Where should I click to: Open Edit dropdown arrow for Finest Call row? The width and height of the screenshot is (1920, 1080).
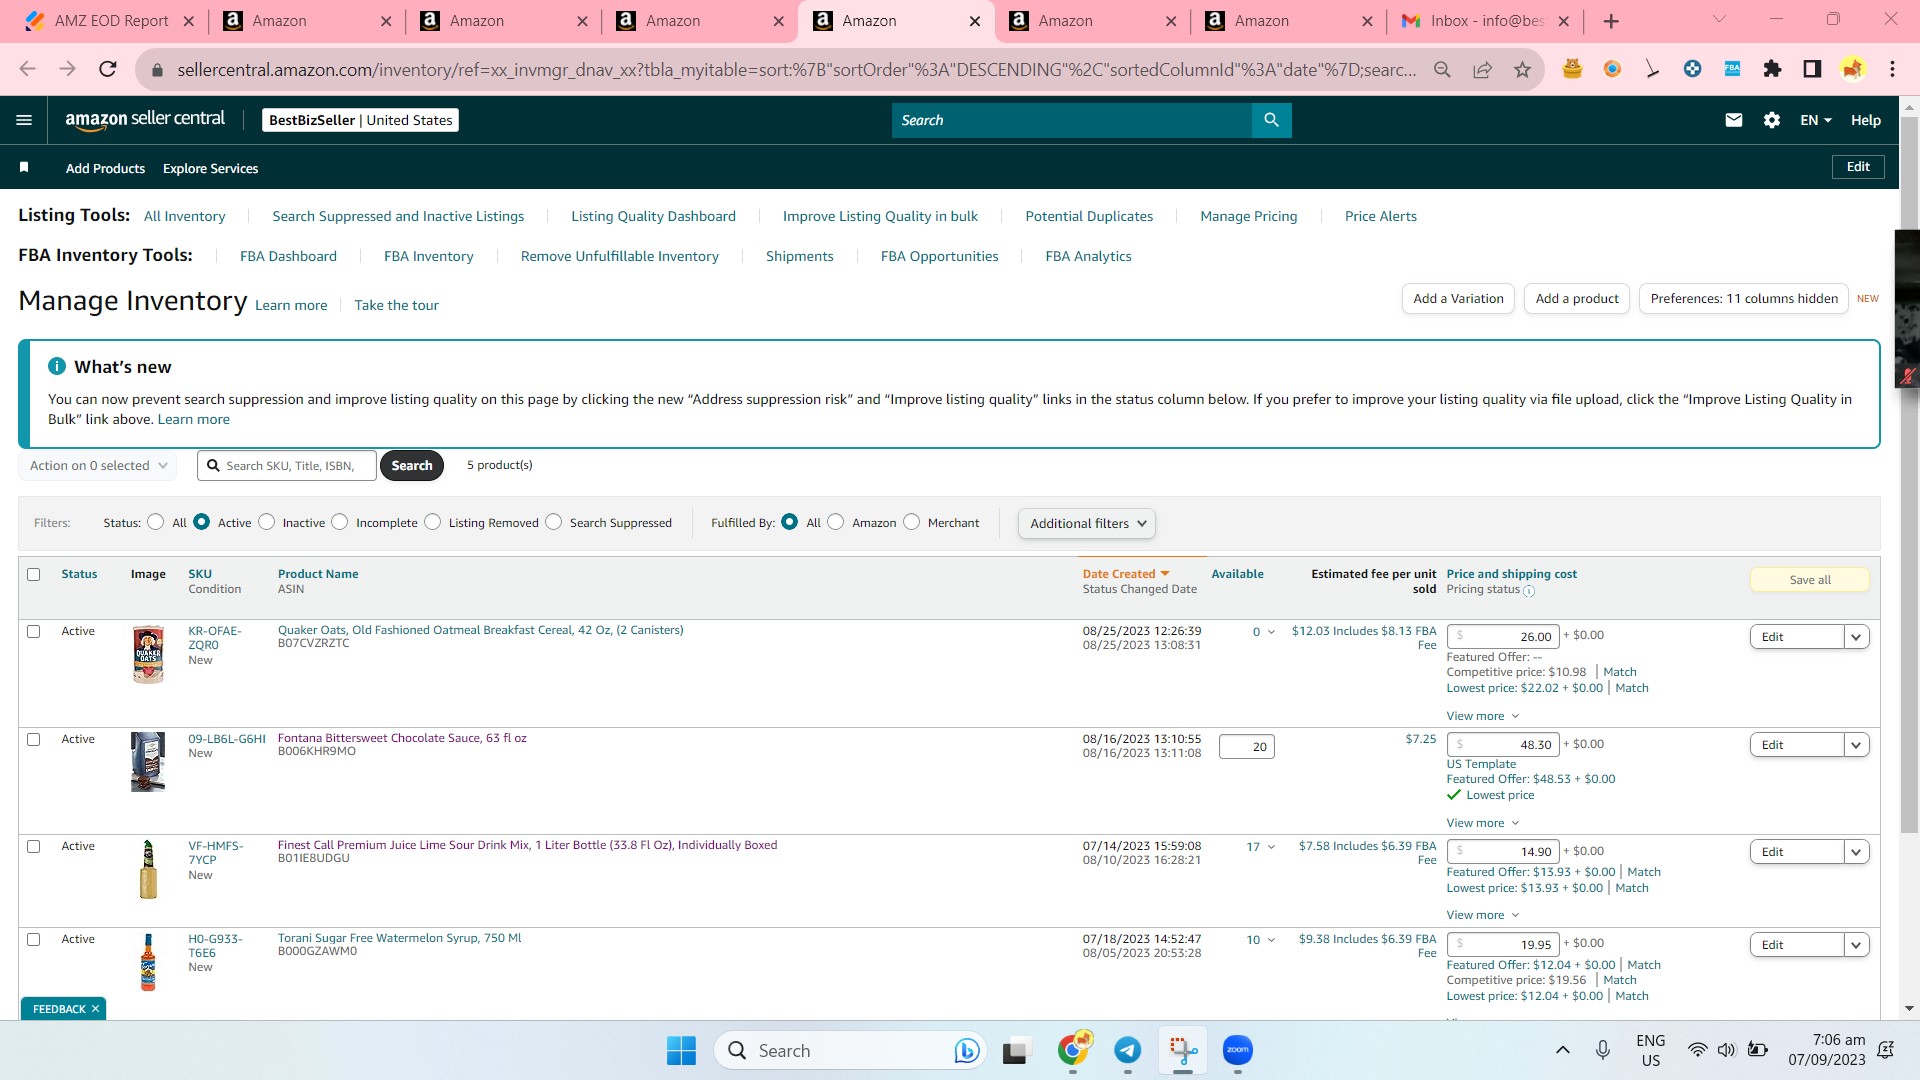point(1856,852)
